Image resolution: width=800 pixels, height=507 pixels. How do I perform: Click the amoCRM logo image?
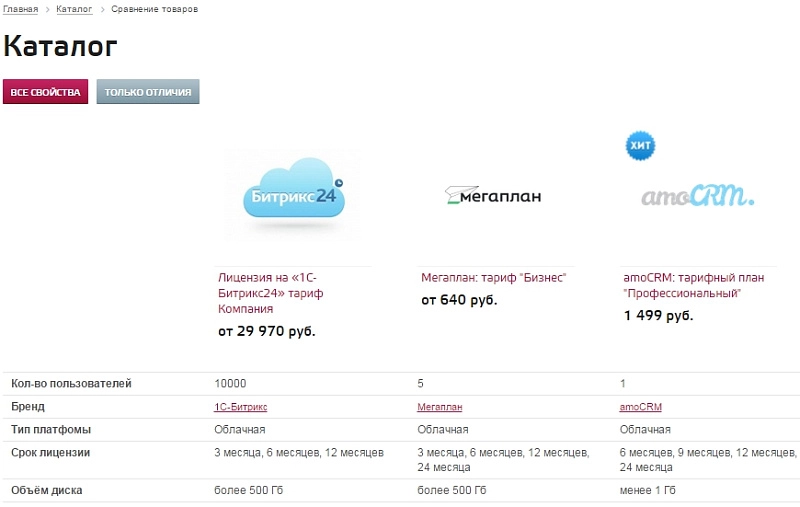coord(697,195)
